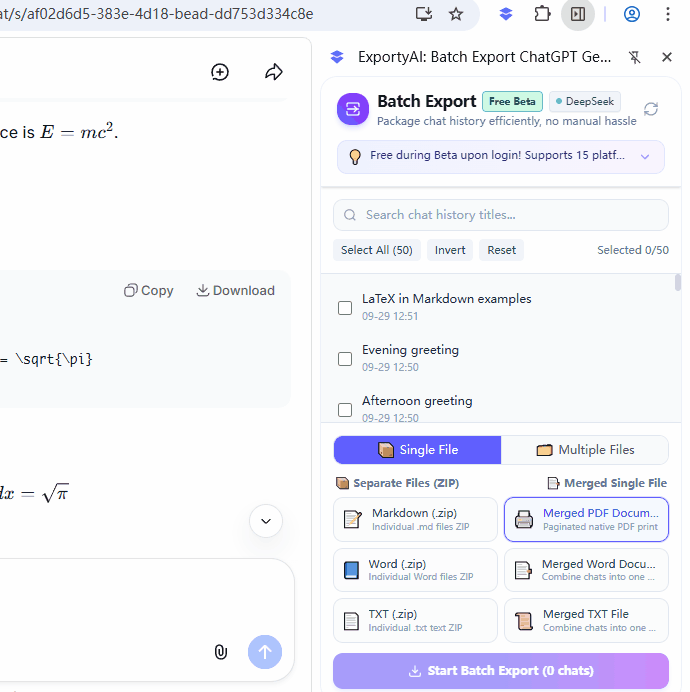This screenshot has width=690, height=692.
Task: Check the Afternoon greeting checkbox
Action: click(x=345, y=410)
